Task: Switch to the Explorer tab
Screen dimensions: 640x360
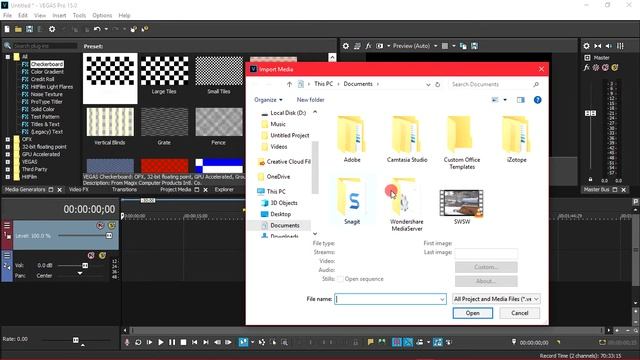Action: point(224,189)
